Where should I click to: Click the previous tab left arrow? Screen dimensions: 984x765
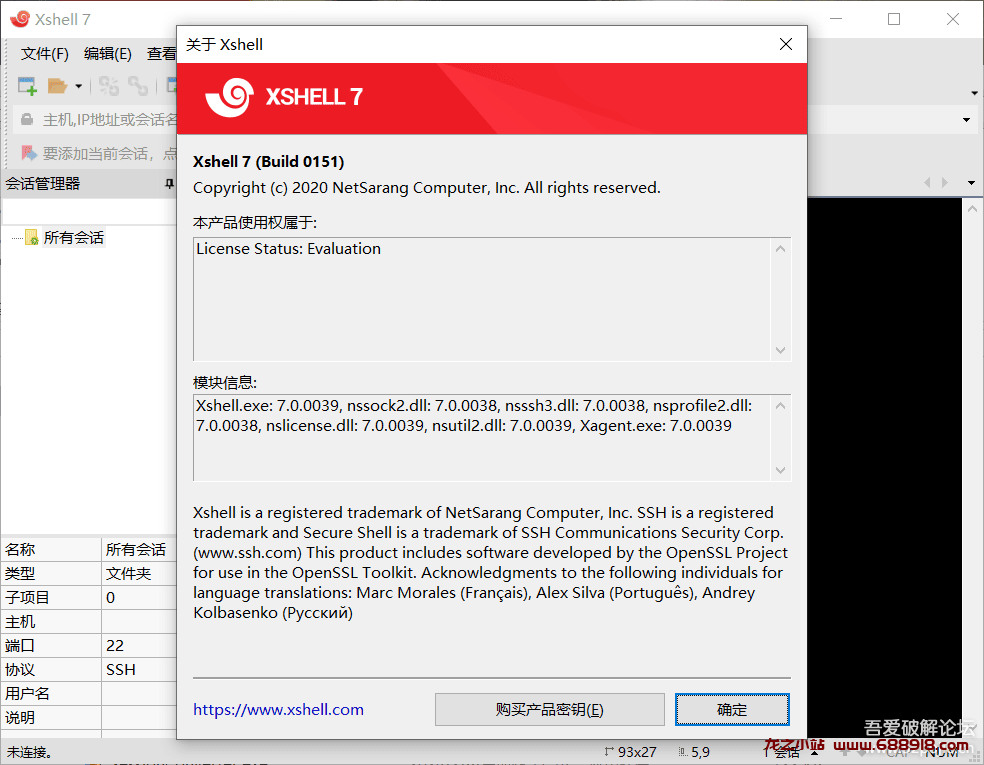click(x=927, y=183)
